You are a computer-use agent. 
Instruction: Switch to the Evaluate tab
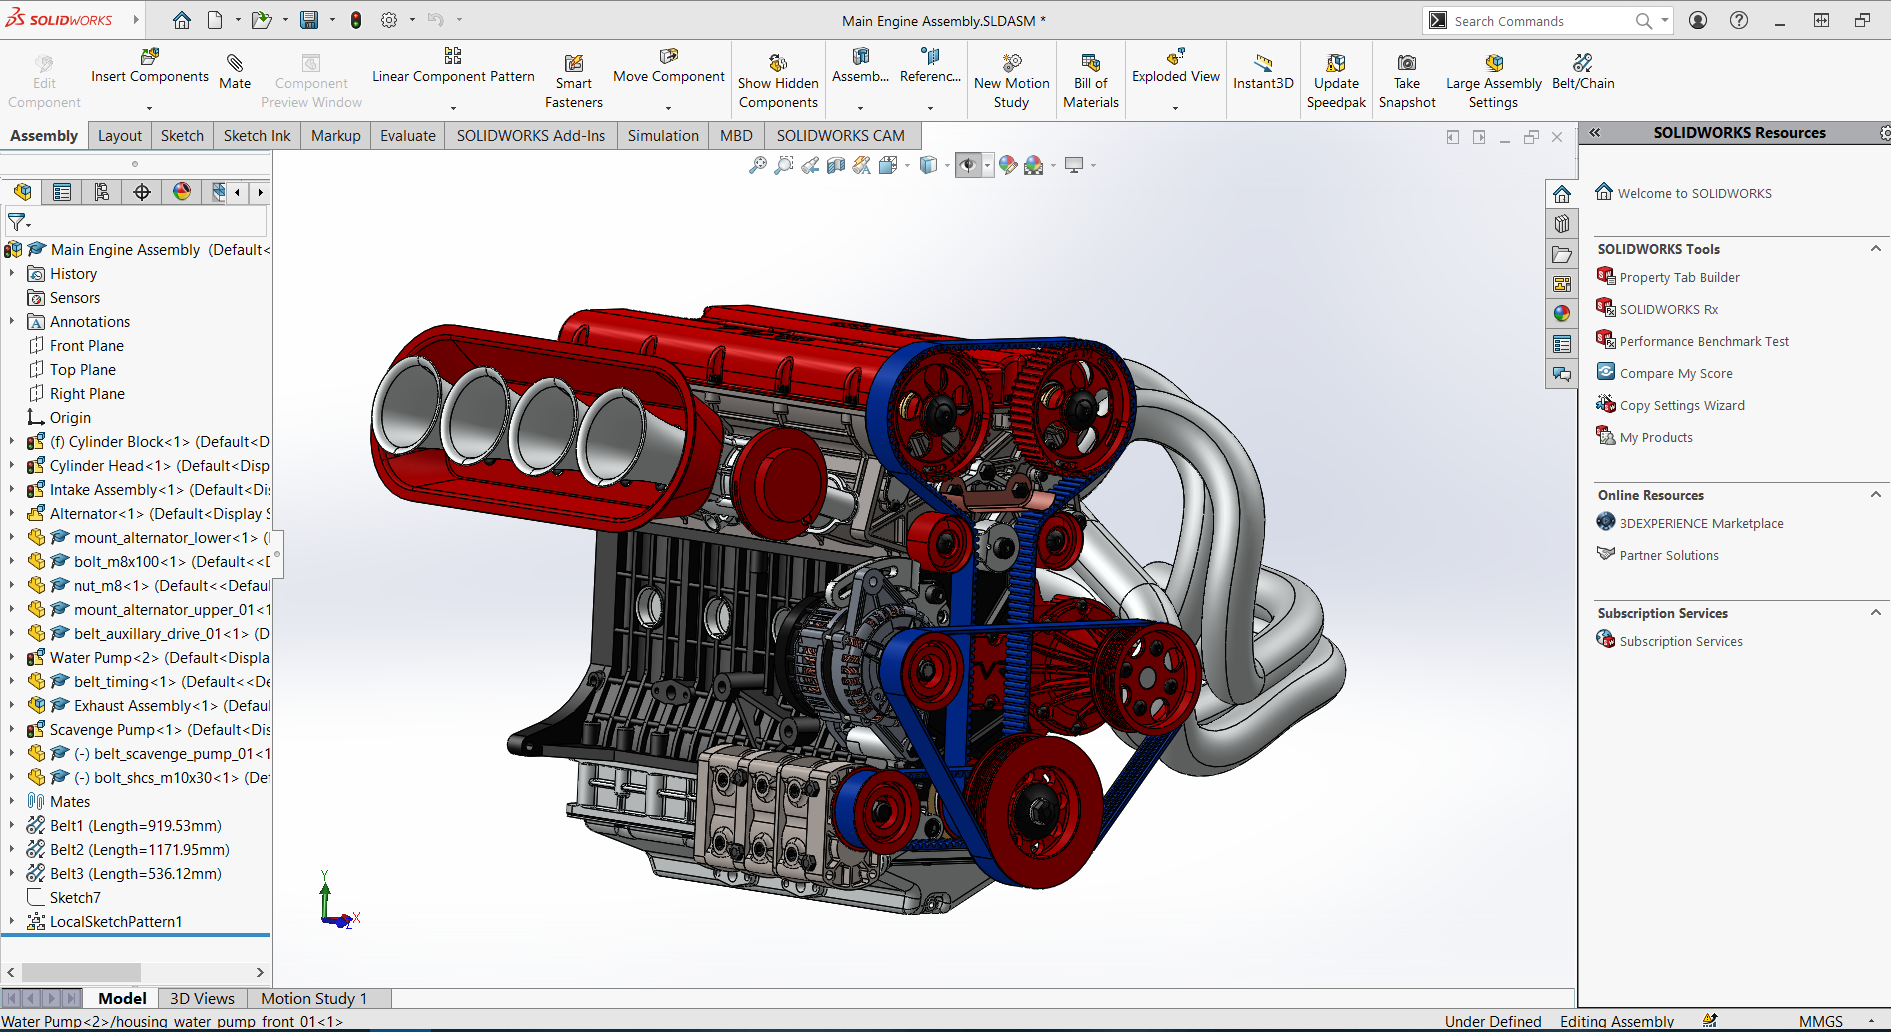point(407,136)
